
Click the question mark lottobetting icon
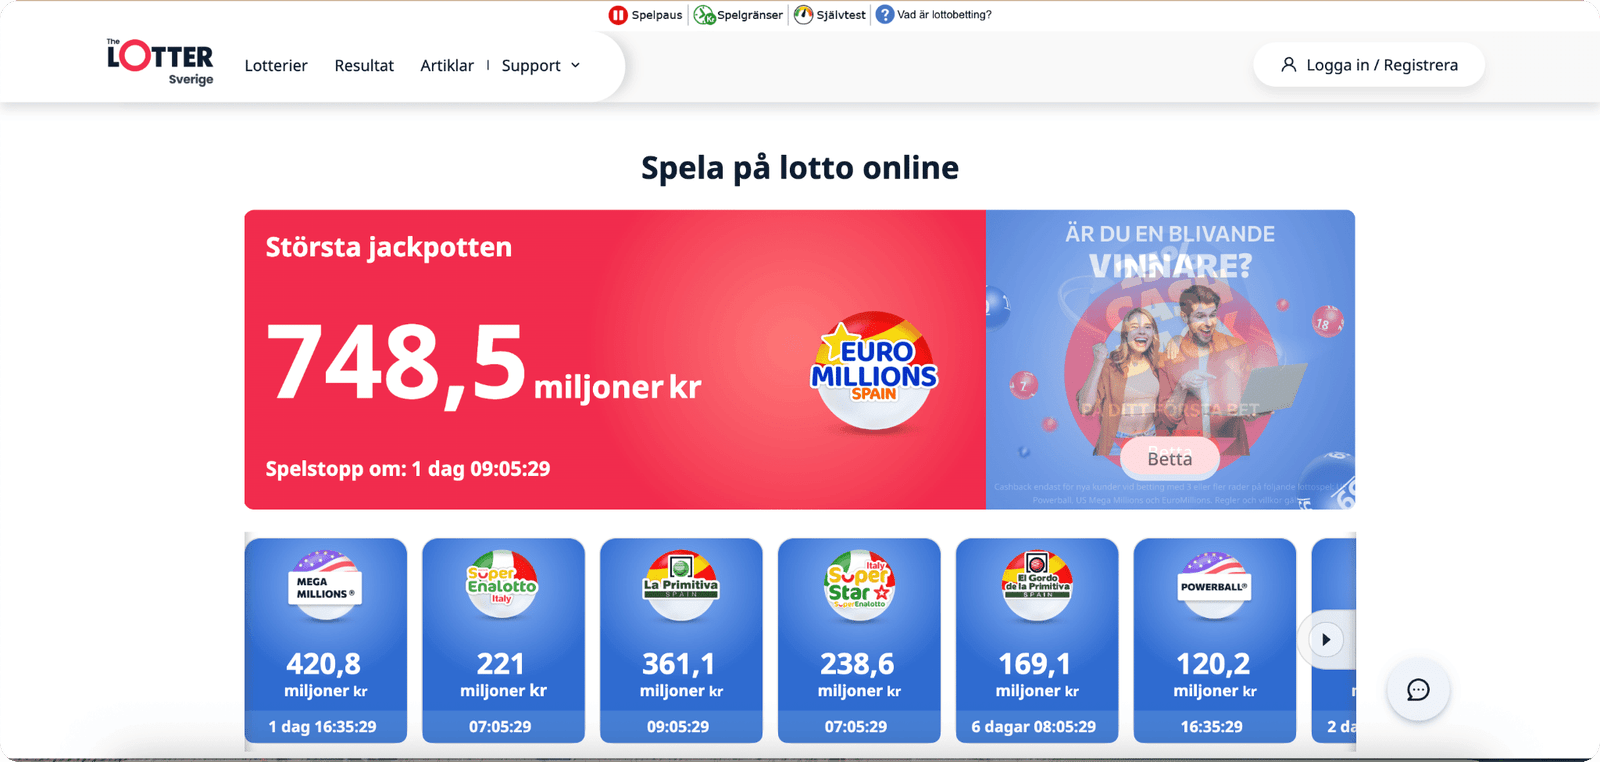[885, 15]
